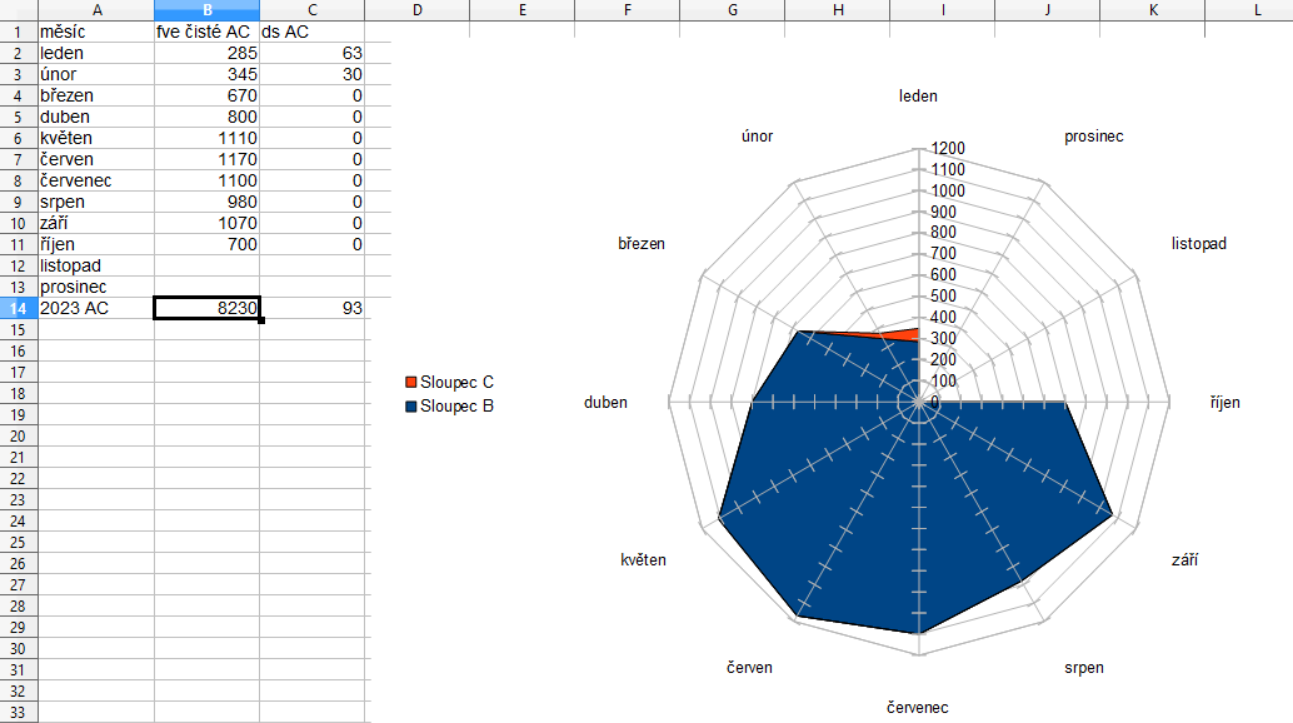Click the cell with value 285
This screenshot has height=723, width=1293.
point(207,53)
